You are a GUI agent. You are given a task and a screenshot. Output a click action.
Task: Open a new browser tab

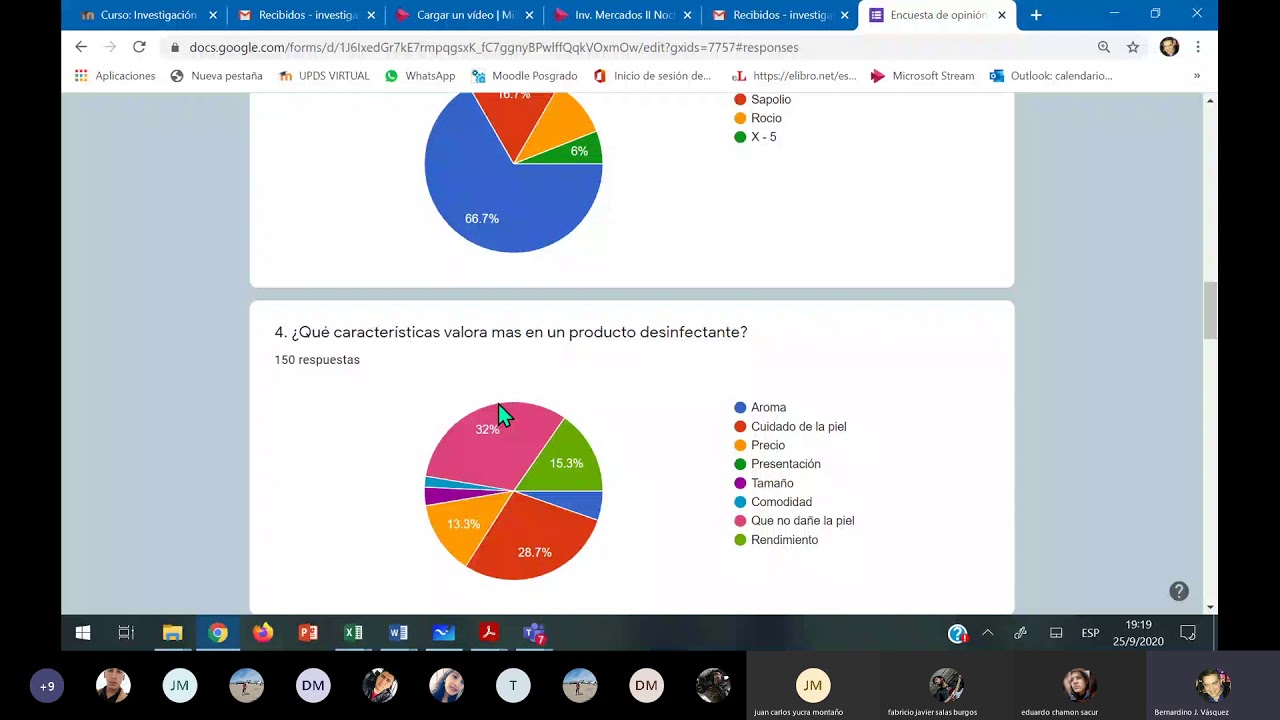[1036, 15]
